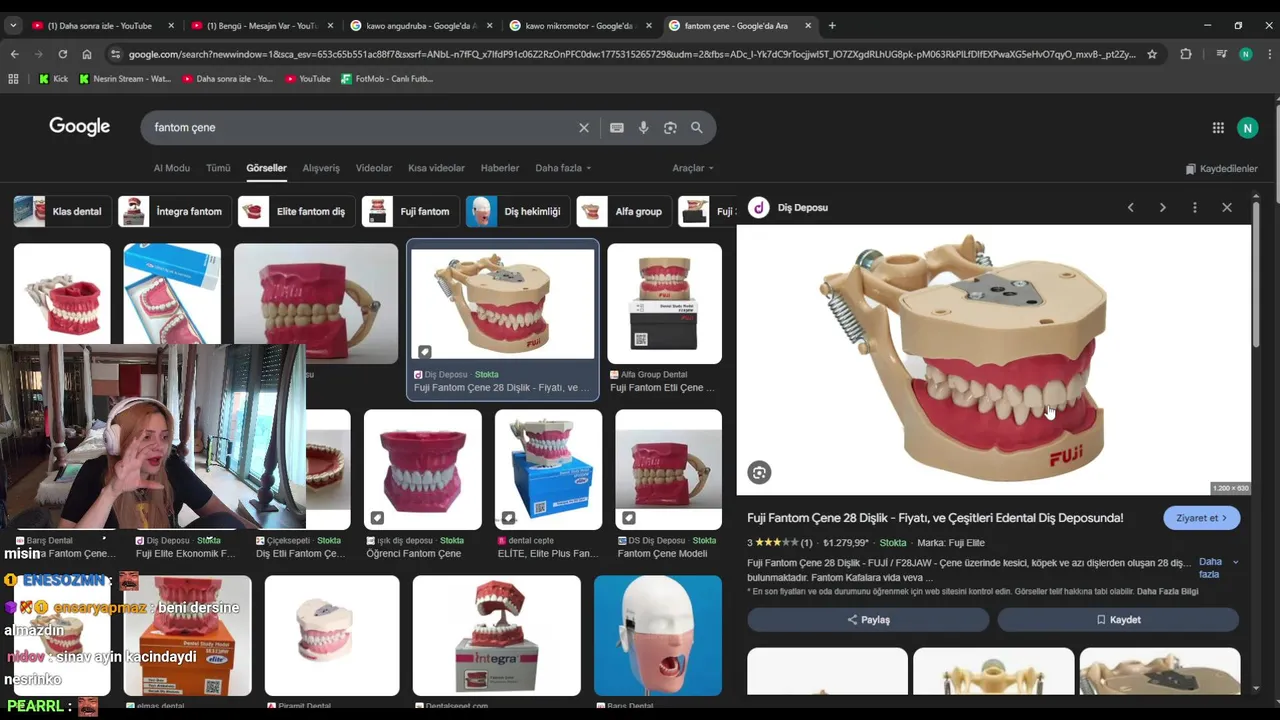Expand the Daha fazla dropdown

tap(563, 168)
